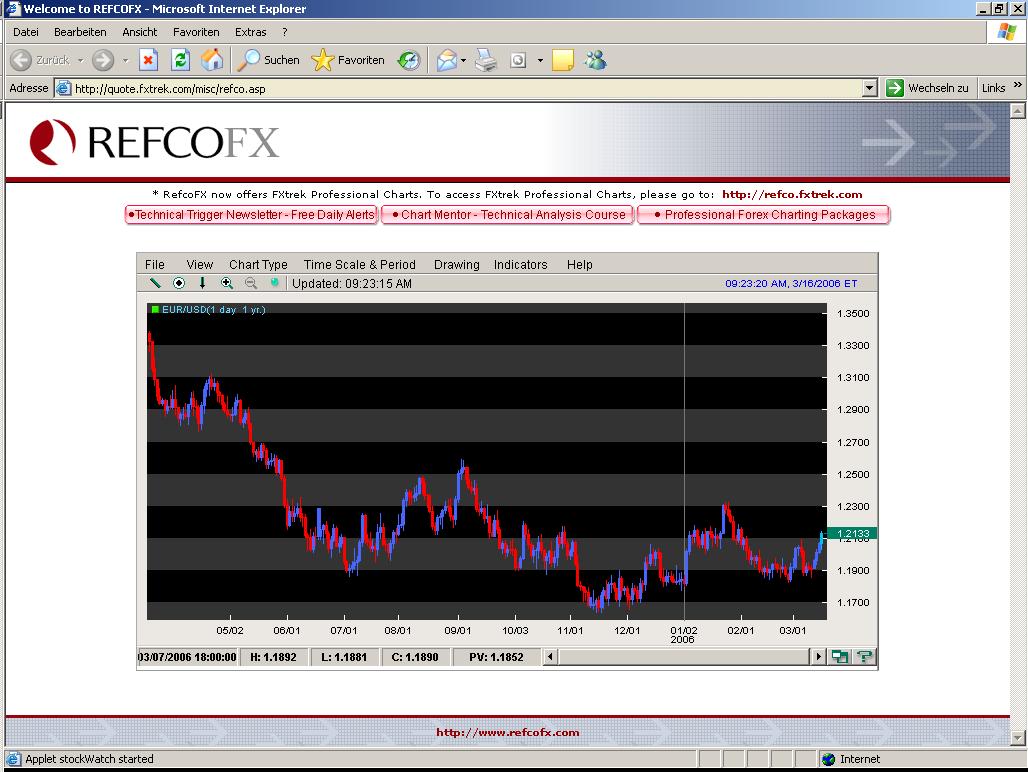Zoom in on the chart
This screenshot has width=1028, height=772.
coord(227,283)
